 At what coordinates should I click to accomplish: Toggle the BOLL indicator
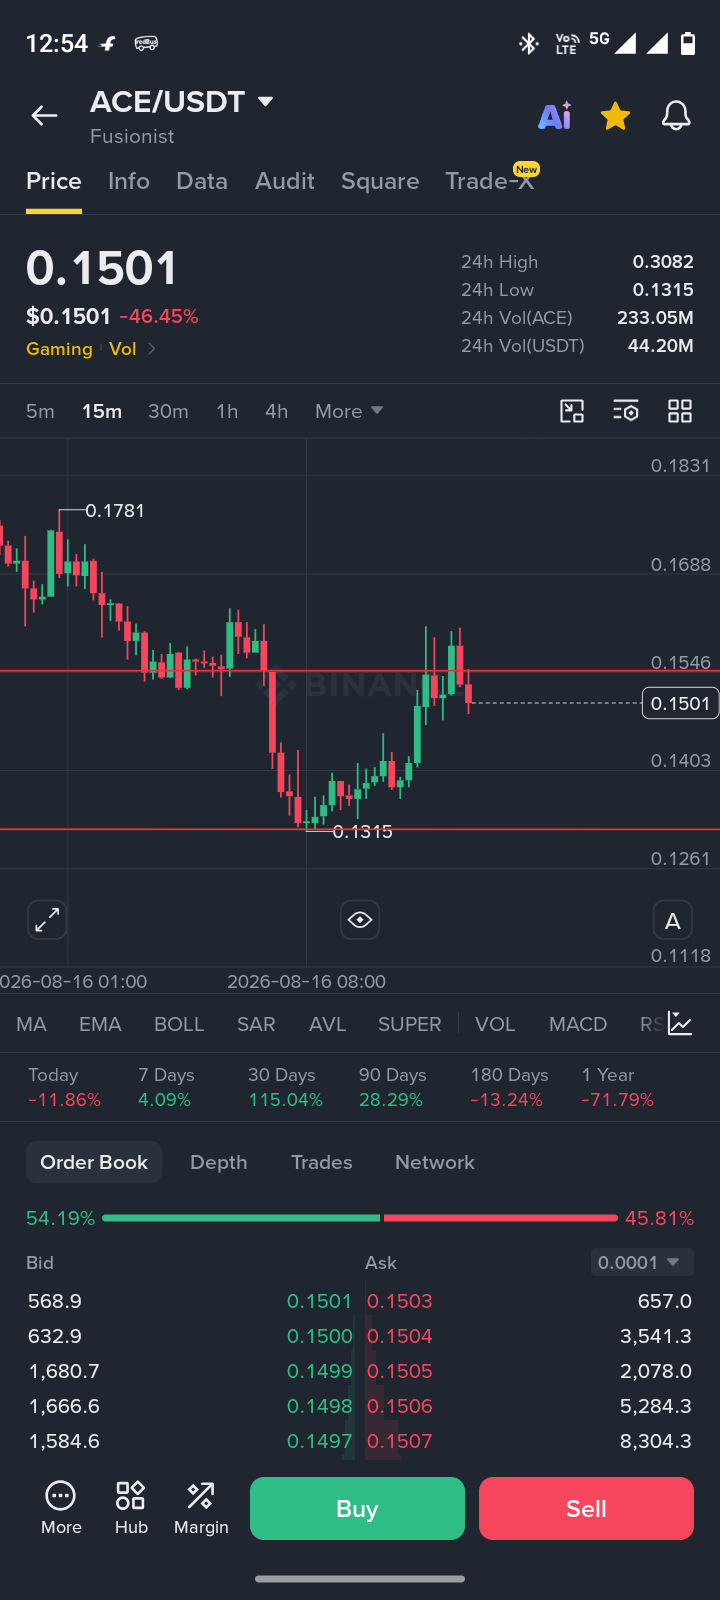point(179,1024)
